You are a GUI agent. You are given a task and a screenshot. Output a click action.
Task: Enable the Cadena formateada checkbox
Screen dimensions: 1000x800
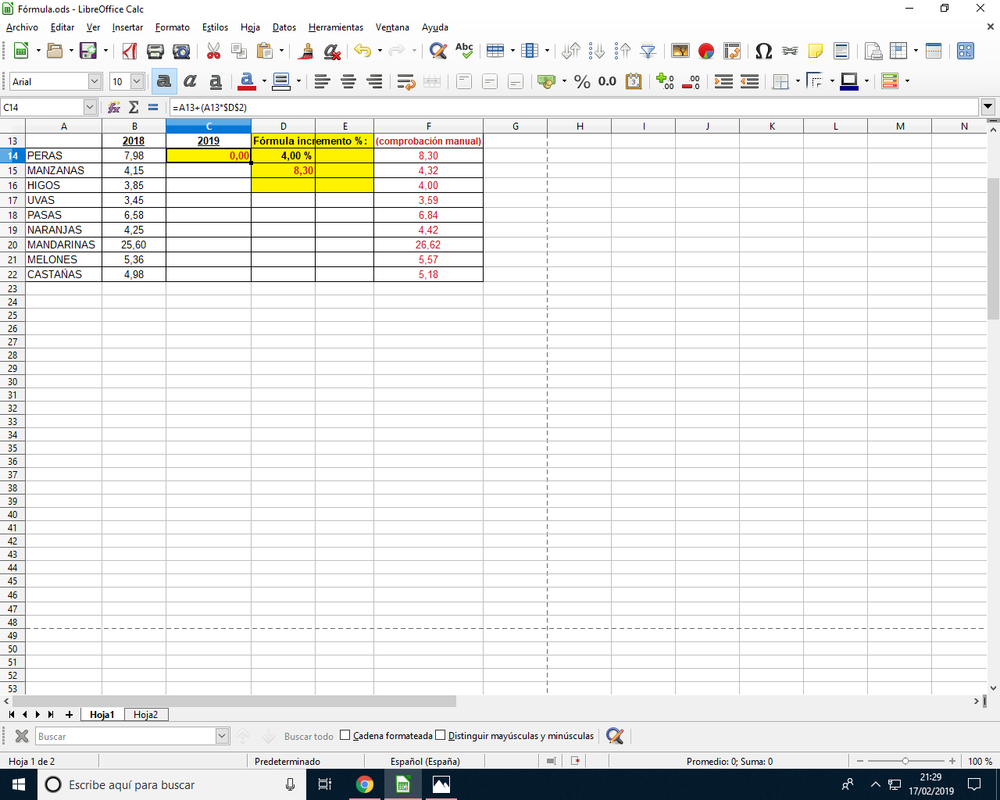click(345, 735)
